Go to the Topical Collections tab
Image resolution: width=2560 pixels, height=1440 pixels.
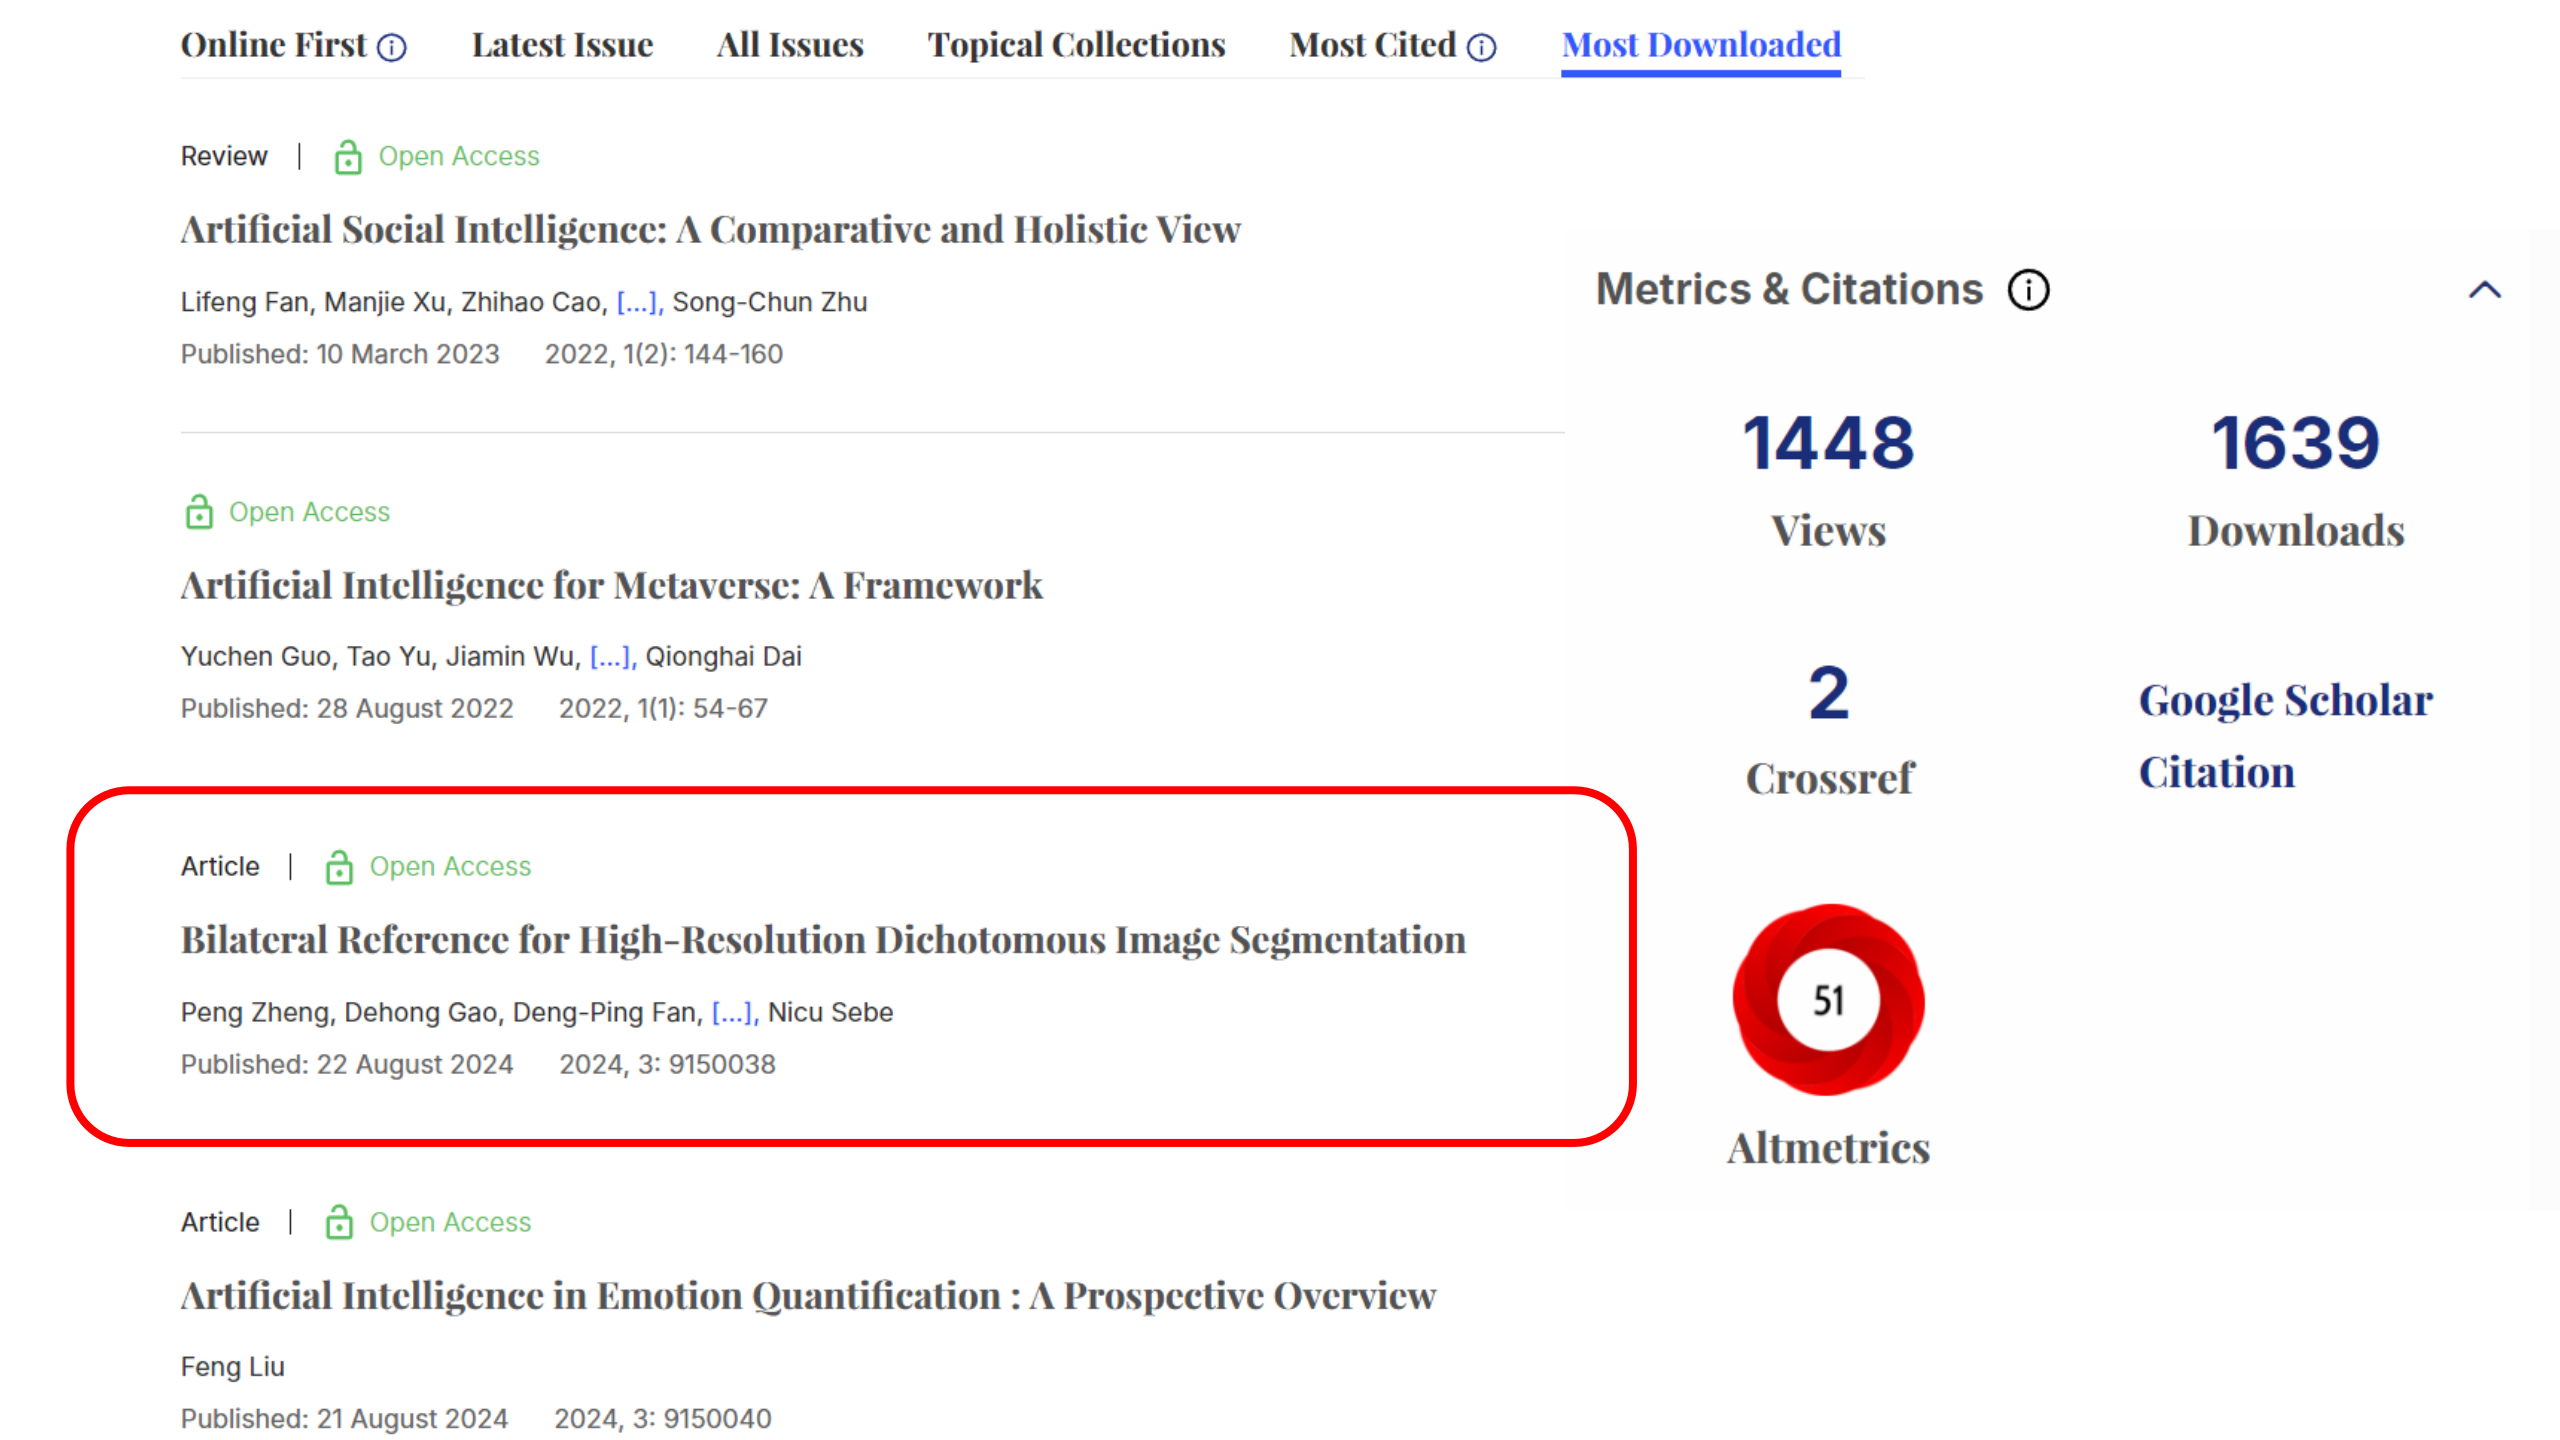tap(1076, 45)
